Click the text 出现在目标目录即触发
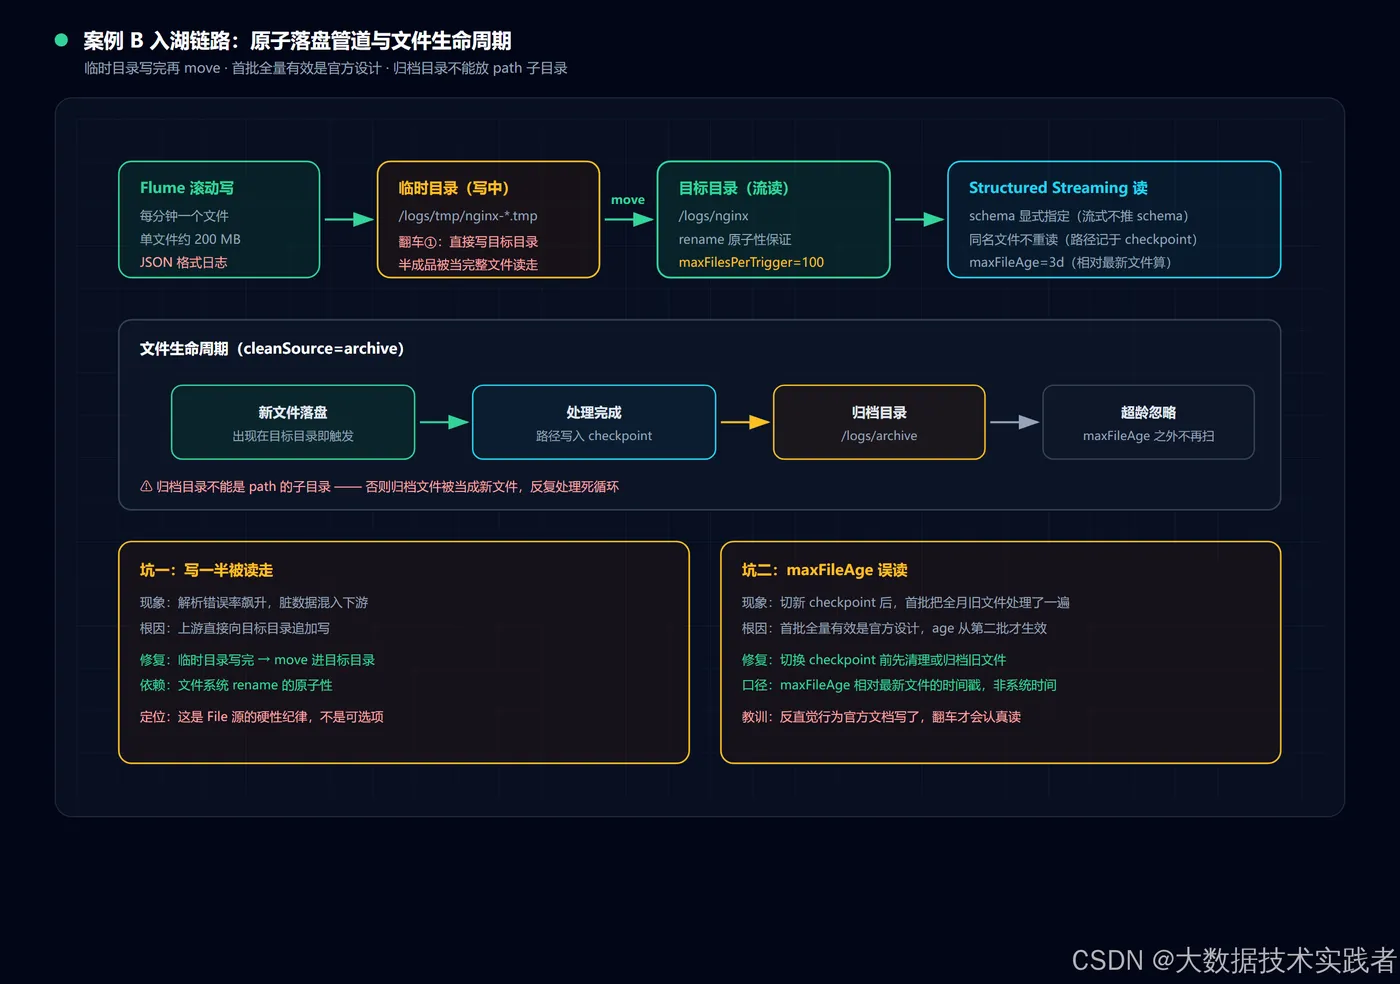This screenshot has height=984, width=1400. click(293, 436)
